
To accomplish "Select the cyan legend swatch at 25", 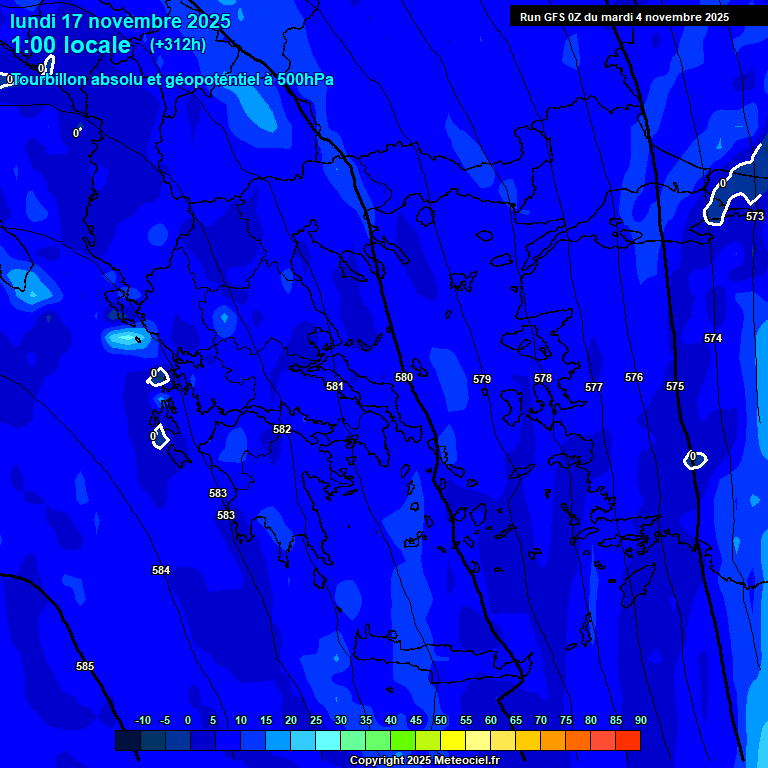I will coord(303,741).
